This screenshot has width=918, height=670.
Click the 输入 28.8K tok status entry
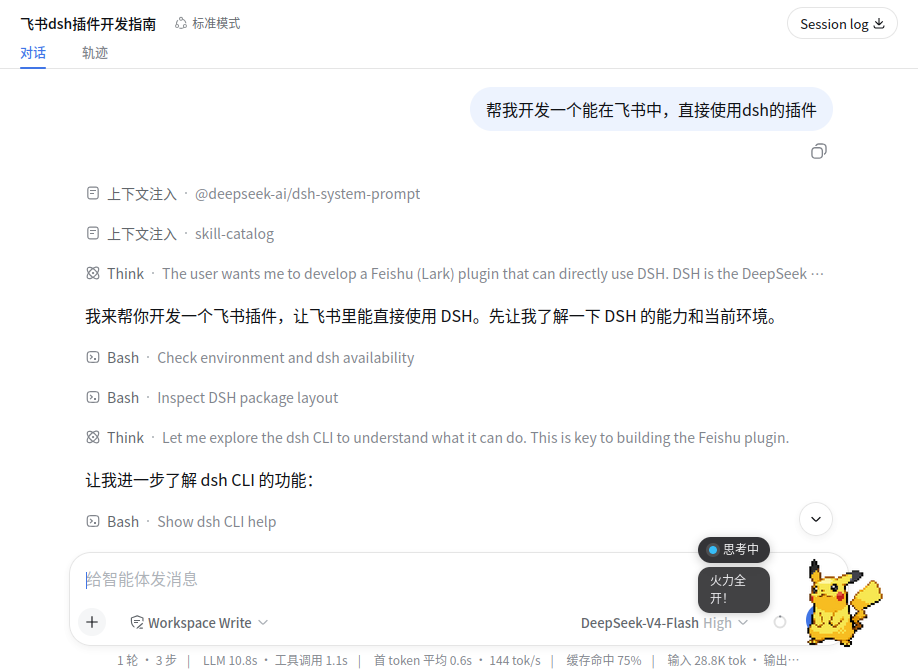coord(707,661)
